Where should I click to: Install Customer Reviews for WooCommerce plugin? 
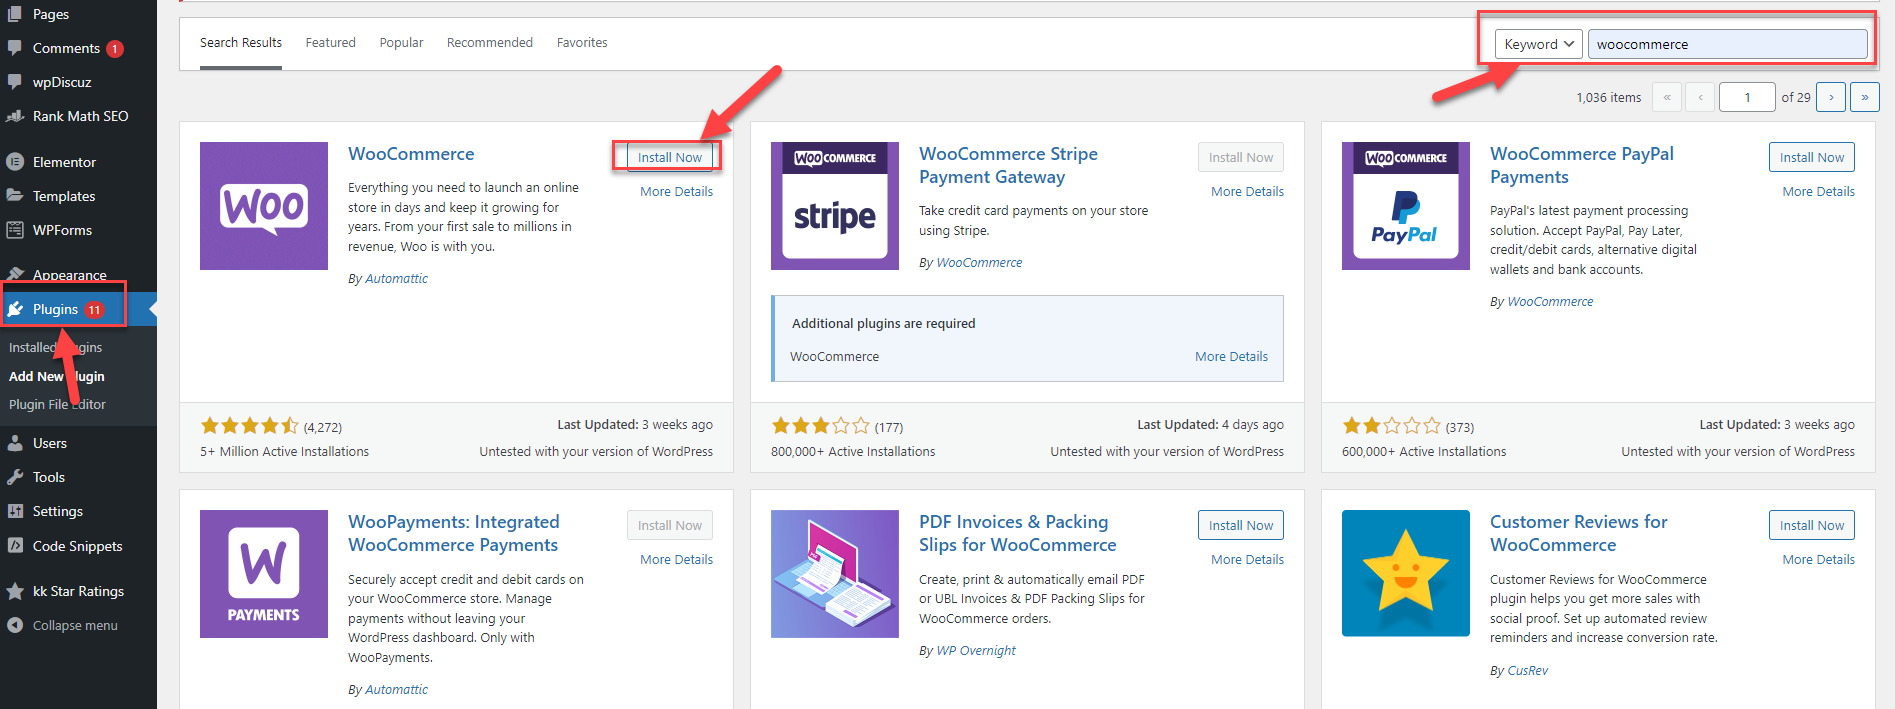click(1812, 525)
